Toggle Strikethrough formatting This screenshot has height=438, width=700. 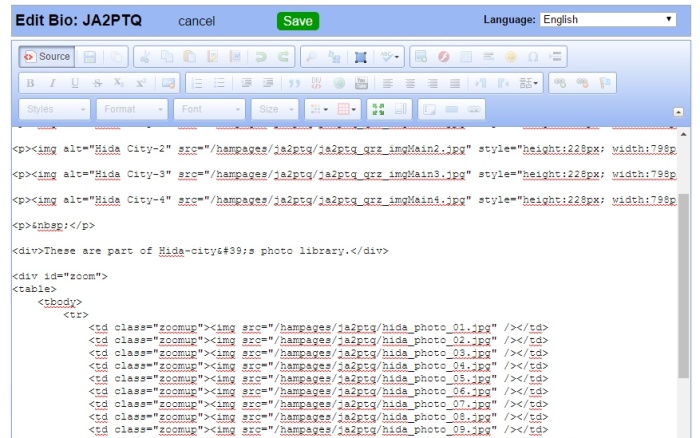[x=97, y=83]
